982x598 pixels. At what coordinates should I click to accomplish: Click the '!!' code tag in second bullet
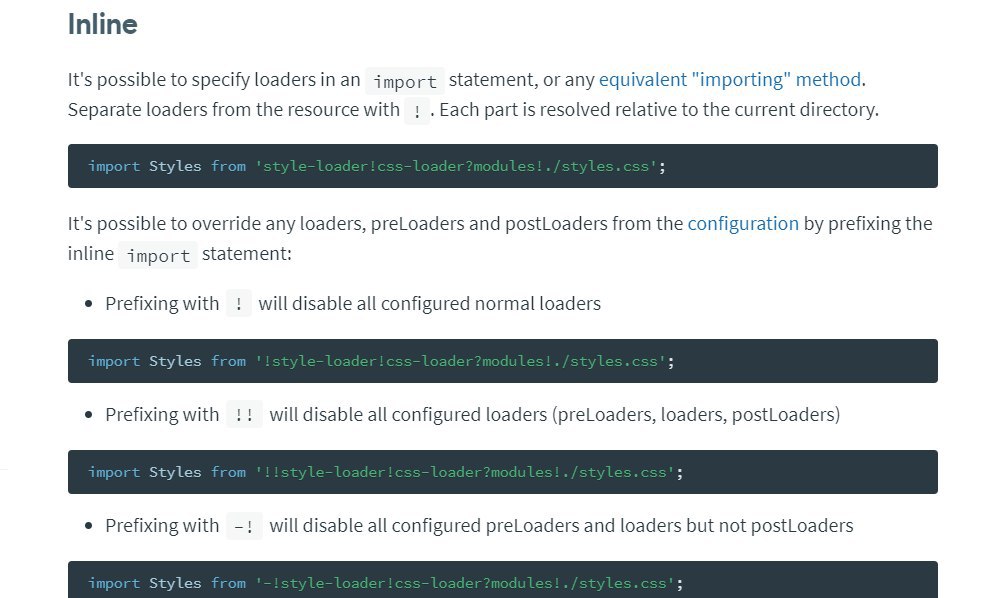244,415
